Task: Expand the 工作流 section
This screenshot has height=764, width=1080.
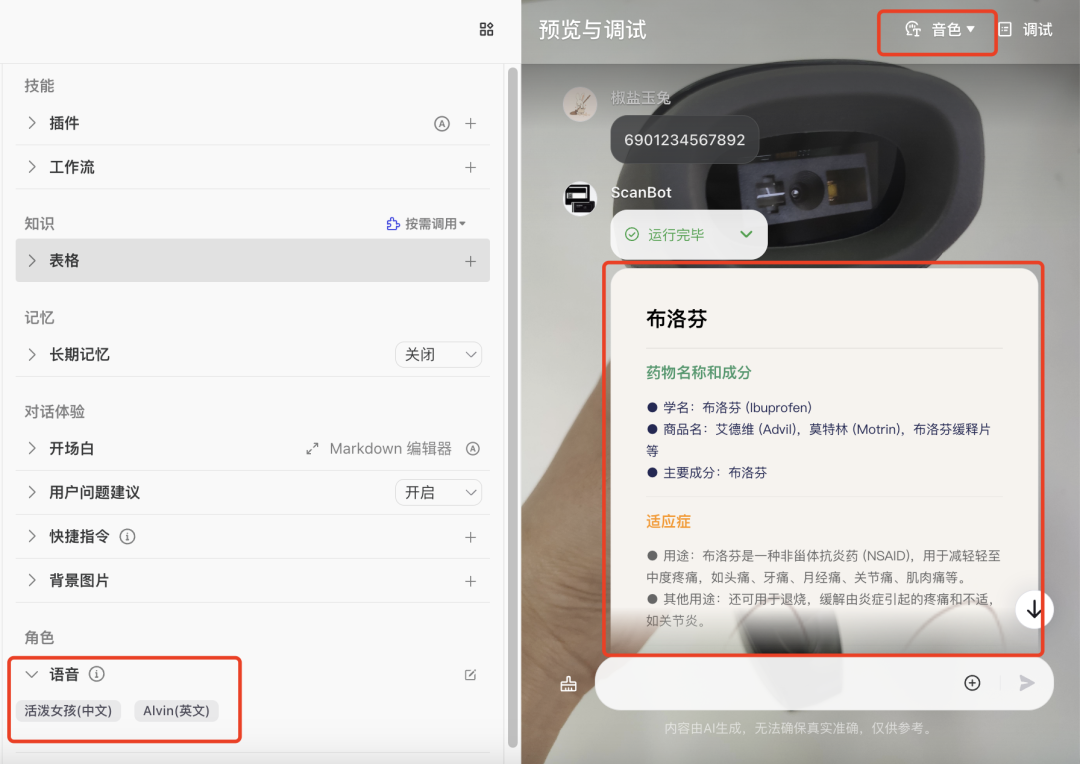Action: coord(32,167)
